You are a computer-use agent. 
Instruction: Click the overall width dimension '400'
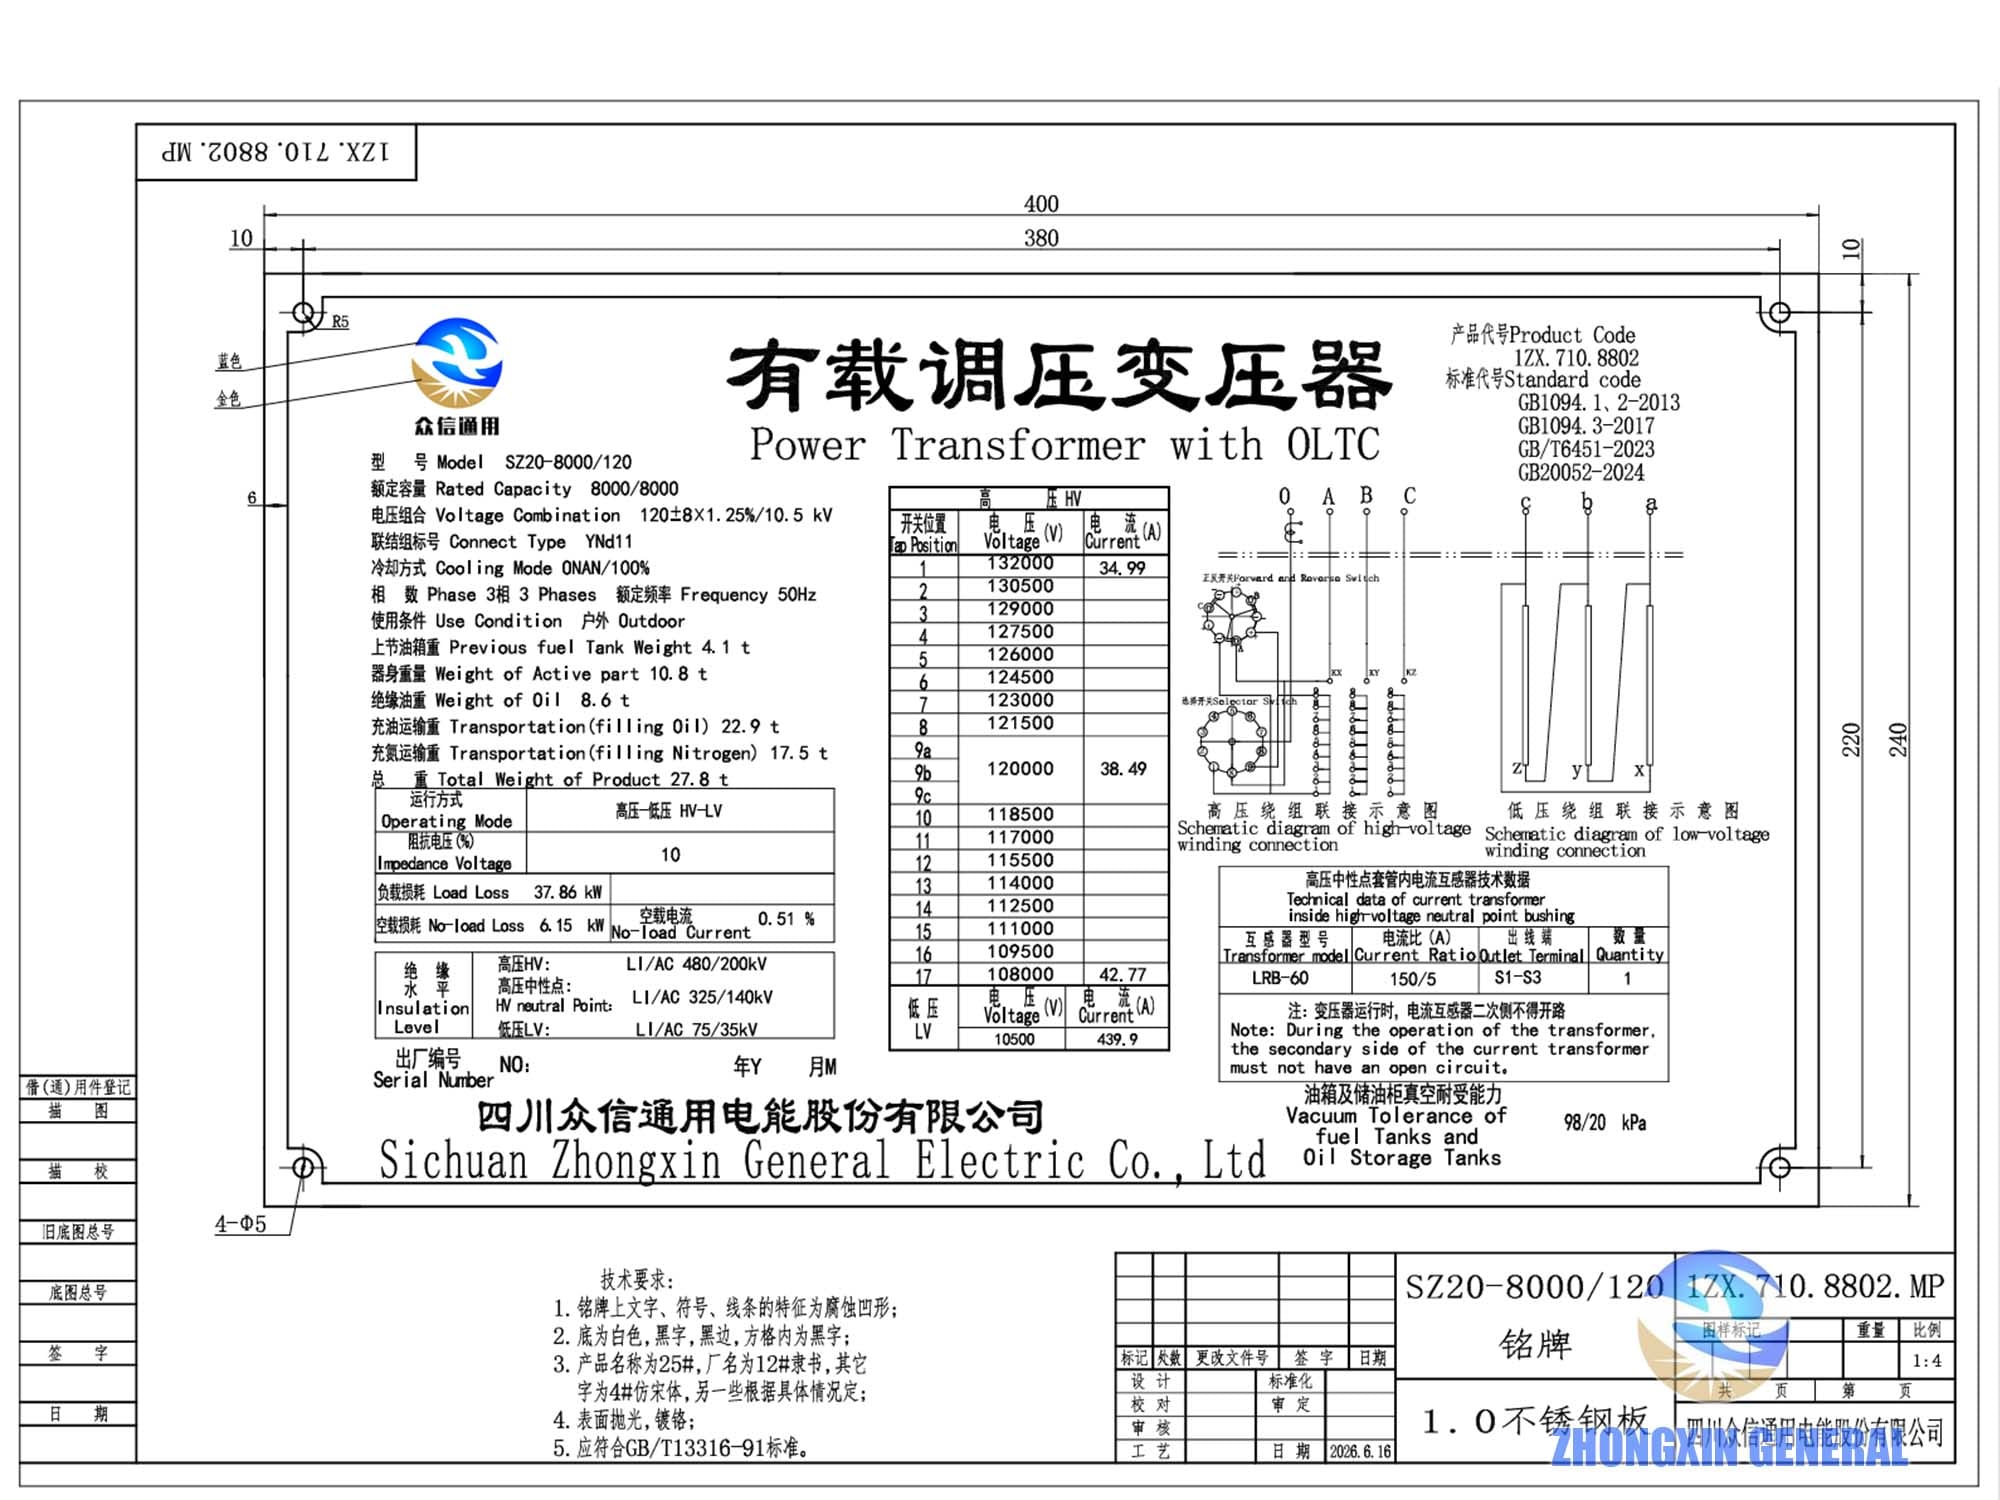[x=1041, y=204]
